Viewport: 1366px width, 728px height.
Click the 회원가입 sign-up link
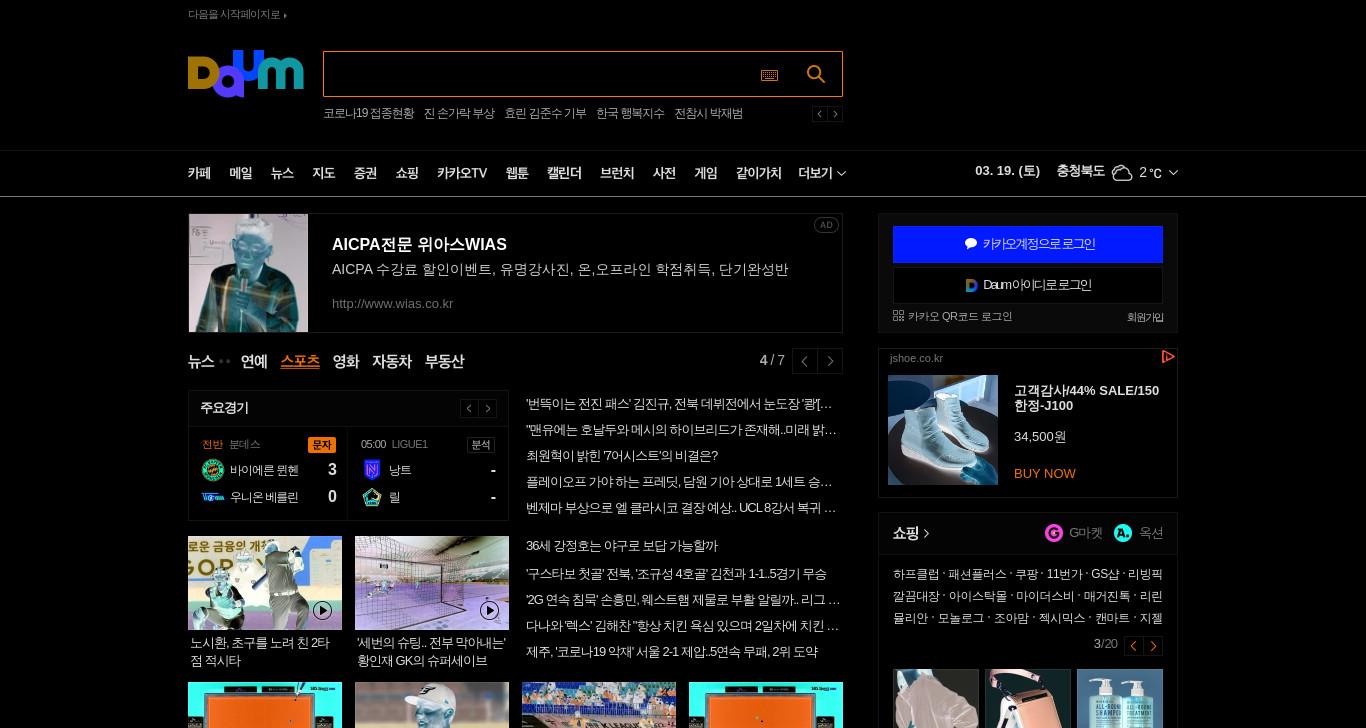coord(1145,317)
